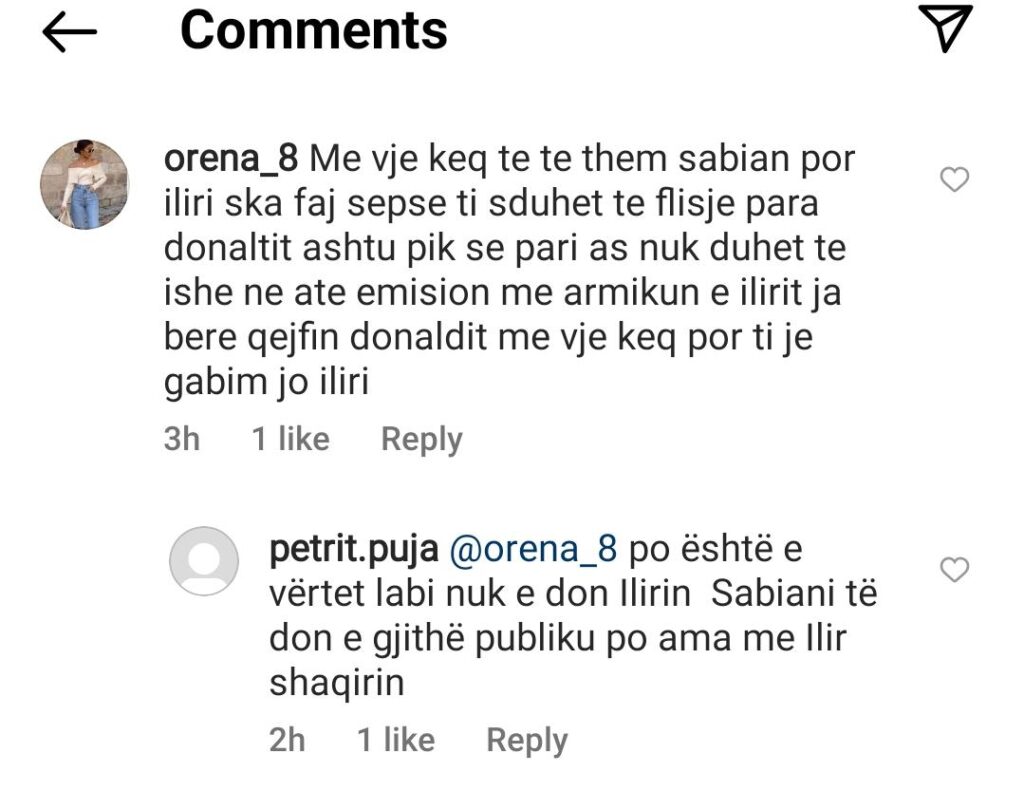The height and width of the screenshot is (791, 1024).
Task: Open the petrit.puja username profile link
Action: point(351,549)
